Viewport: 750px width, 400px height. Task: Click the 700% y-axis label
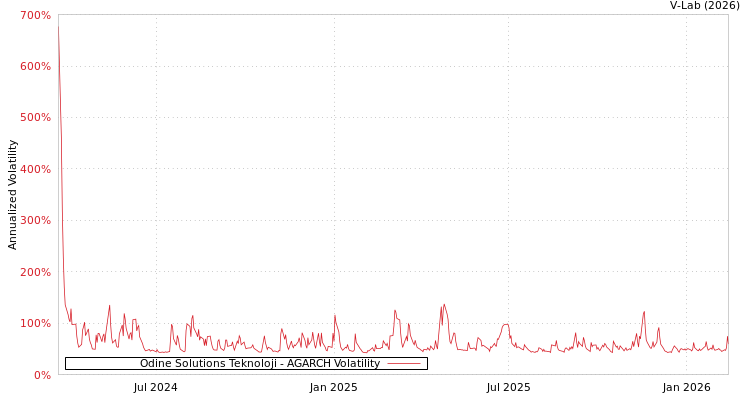click(x=35, y=15)
